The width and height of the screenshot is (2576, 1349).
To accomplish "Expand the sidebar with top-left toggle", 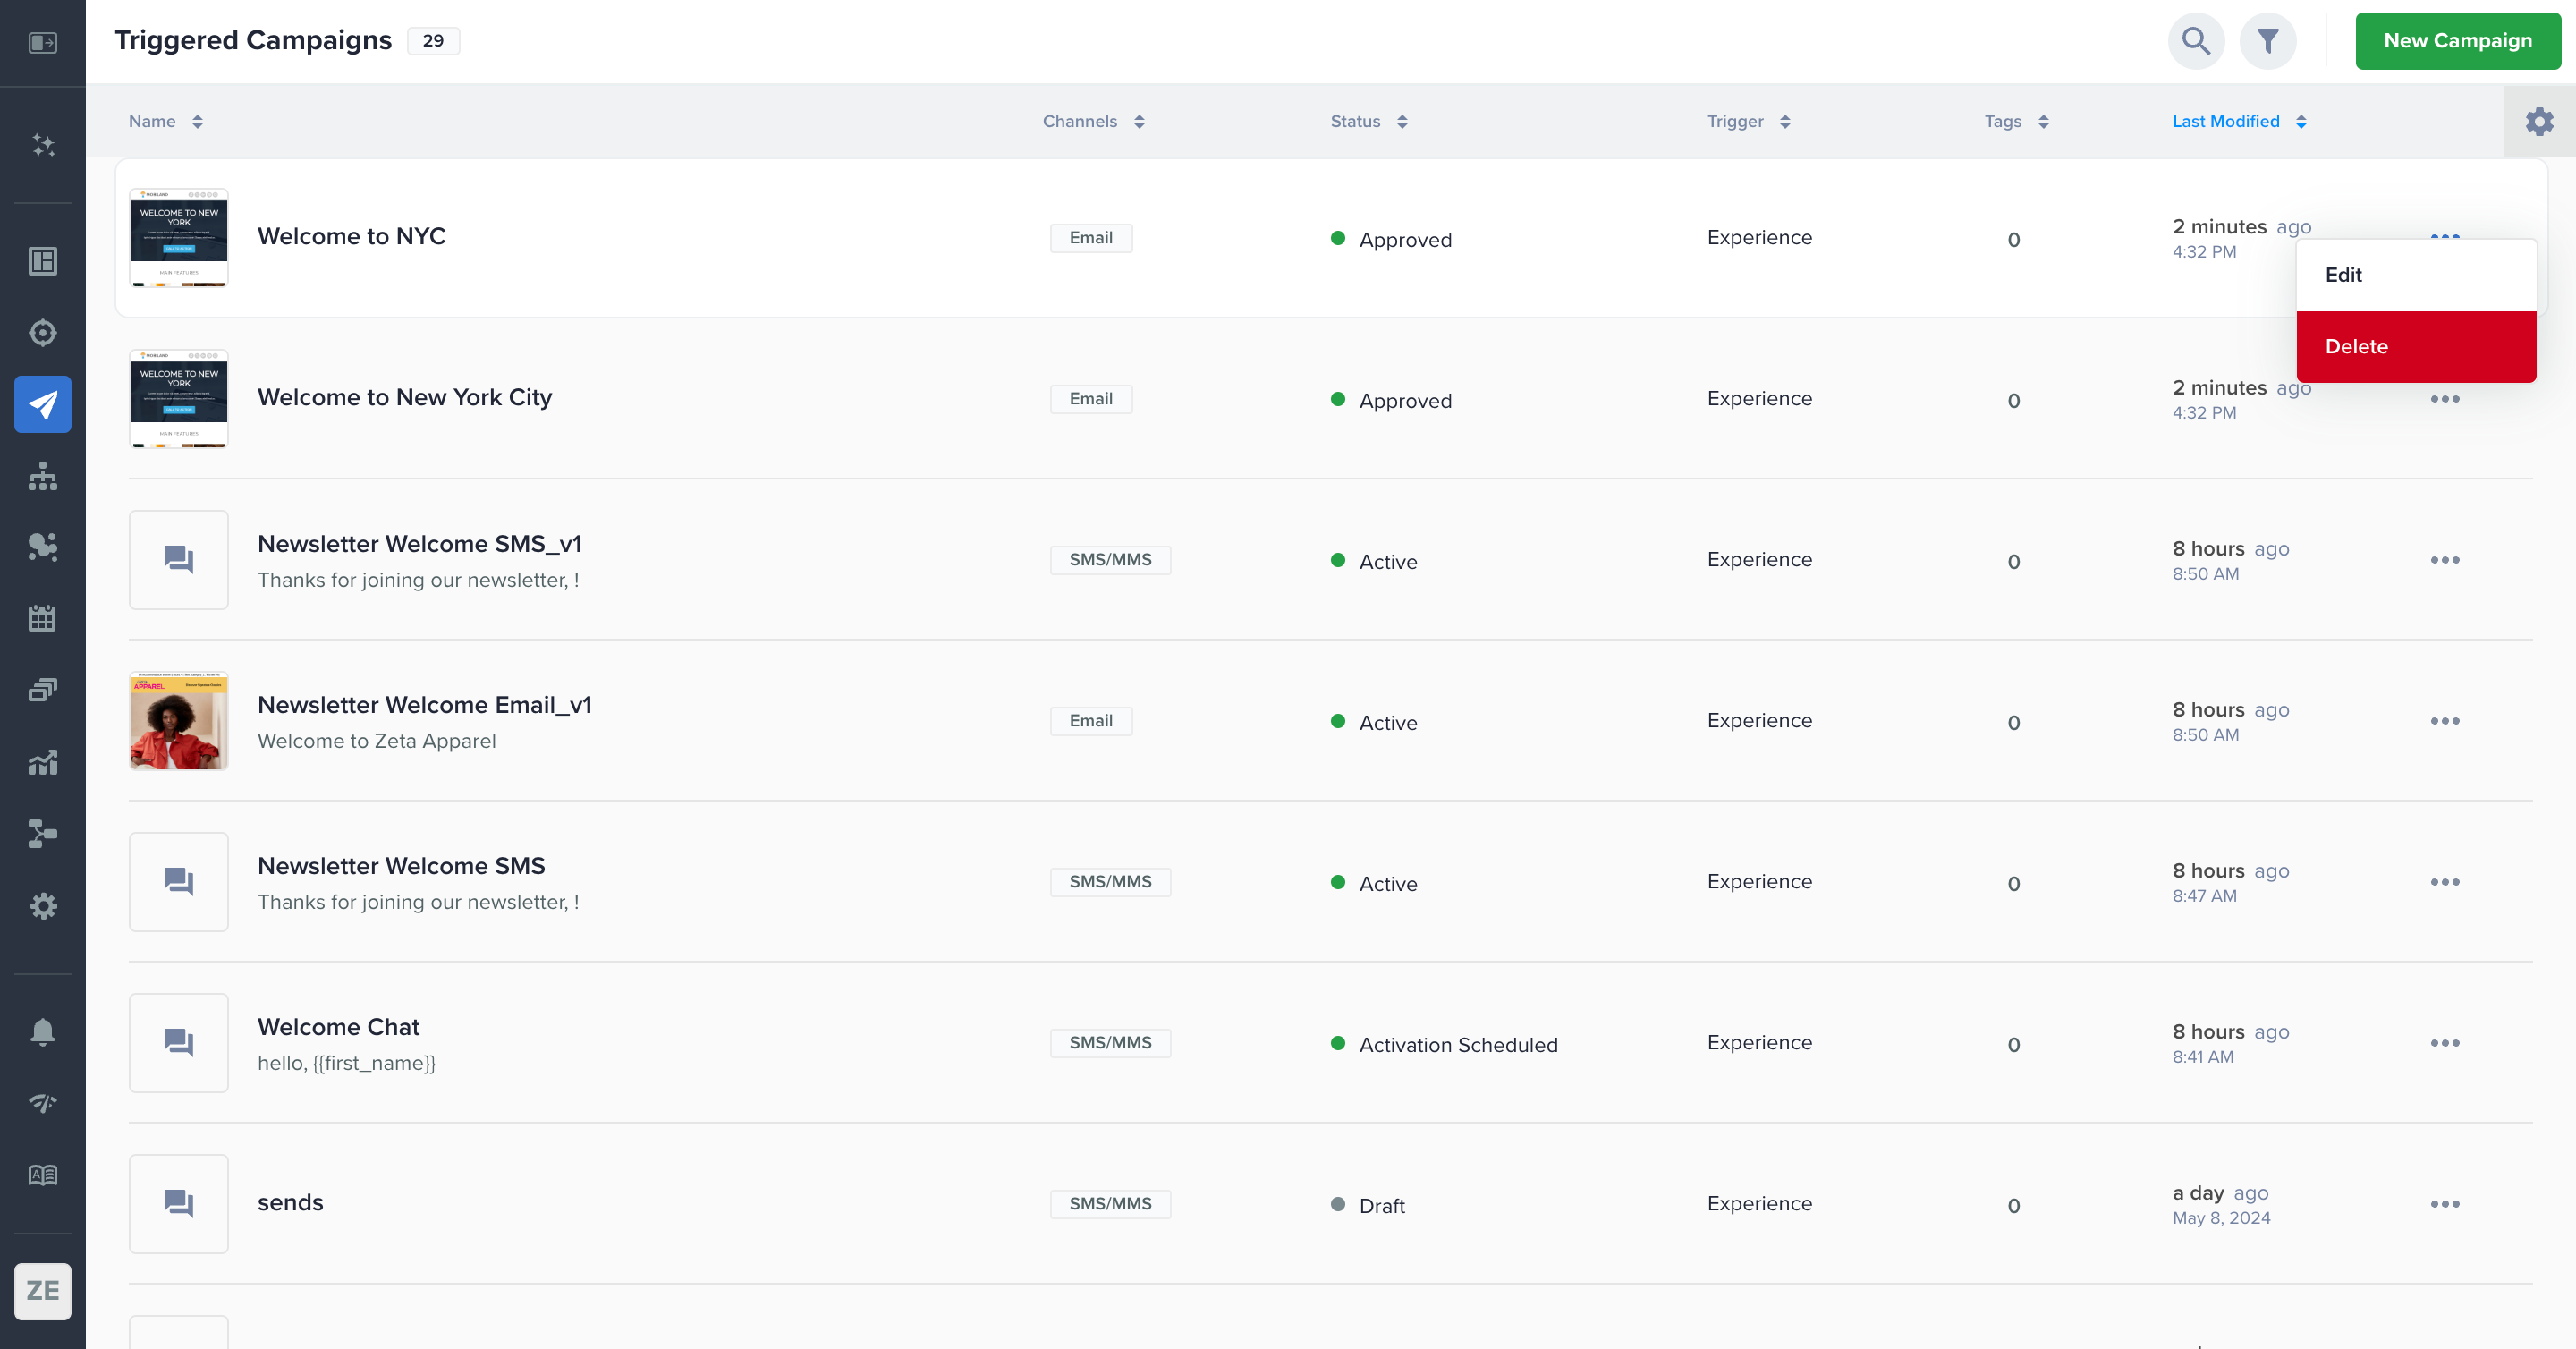I will coord(42,42).
